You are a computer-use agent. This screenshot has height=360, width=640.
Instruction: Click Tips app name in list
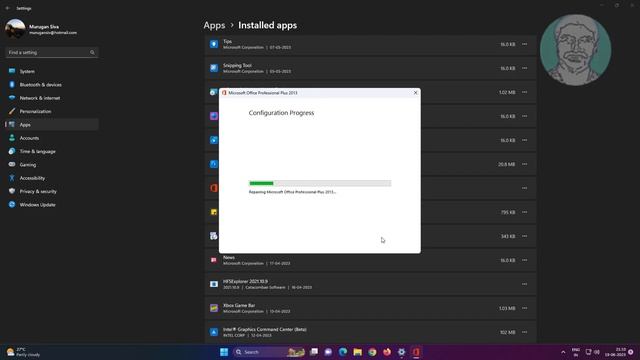tap(227, 41)
